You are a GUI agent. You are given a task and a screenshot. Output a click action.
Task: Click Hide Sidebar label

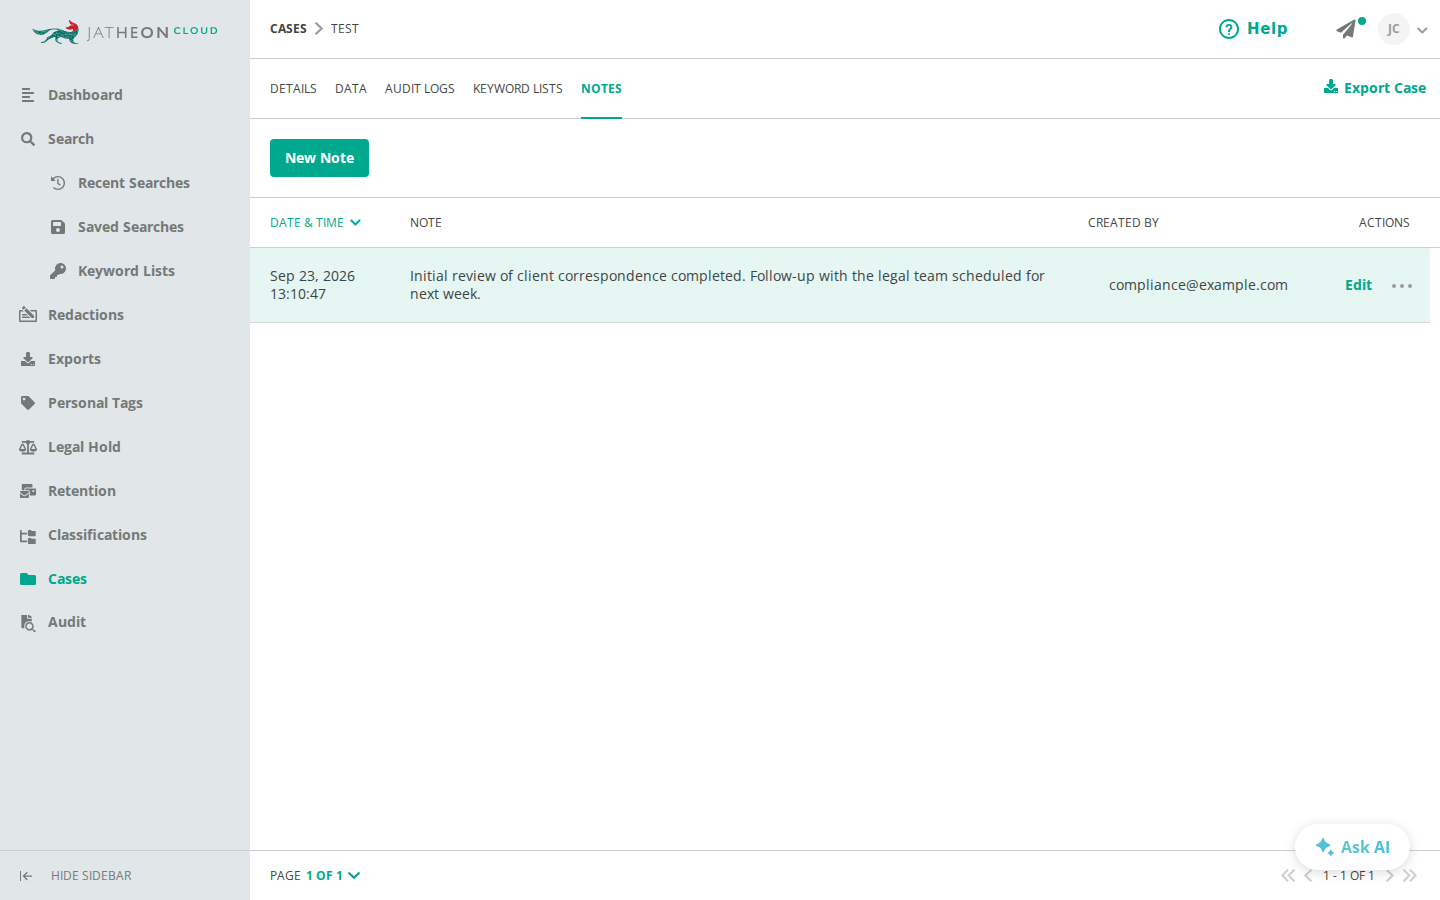tap(91, 876)
